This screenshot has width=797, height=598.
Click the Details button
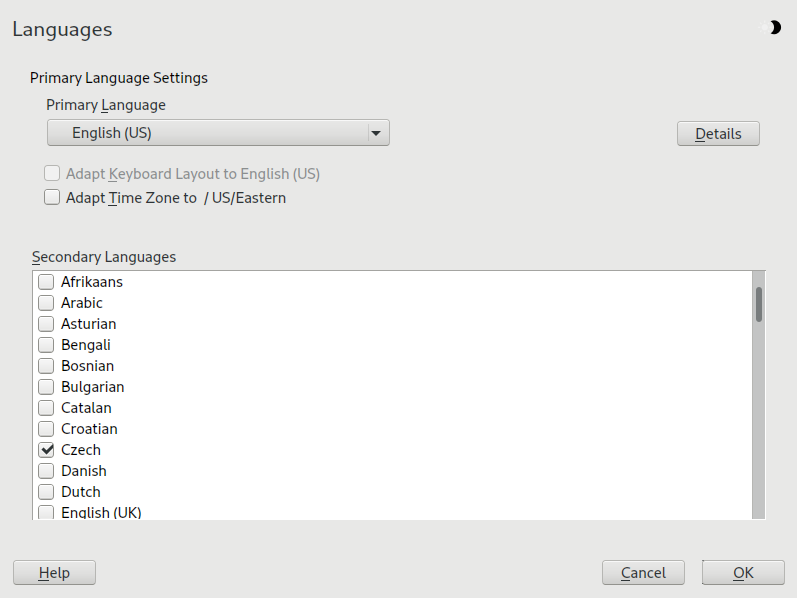click(718, 134)
